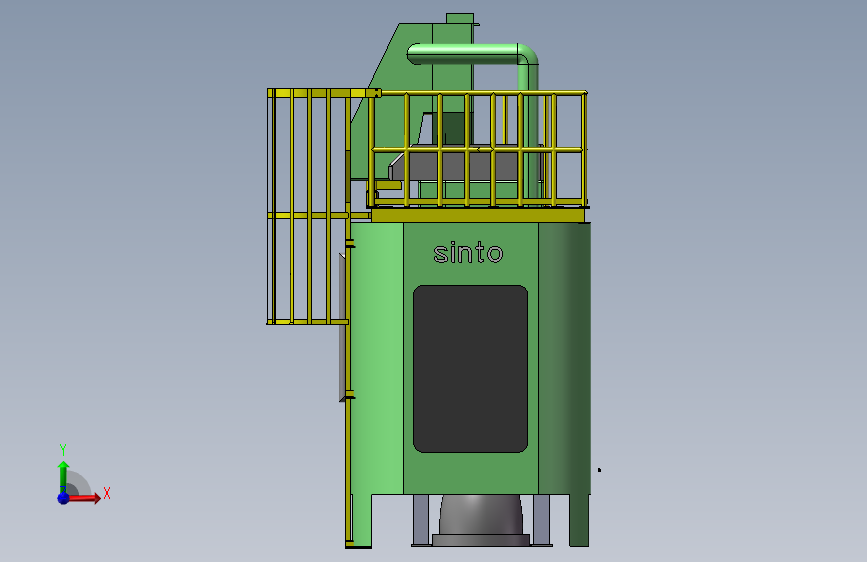Screen dimensions: 867x562
Task: Select the dark green right side panel
Action: pos(565,358)
